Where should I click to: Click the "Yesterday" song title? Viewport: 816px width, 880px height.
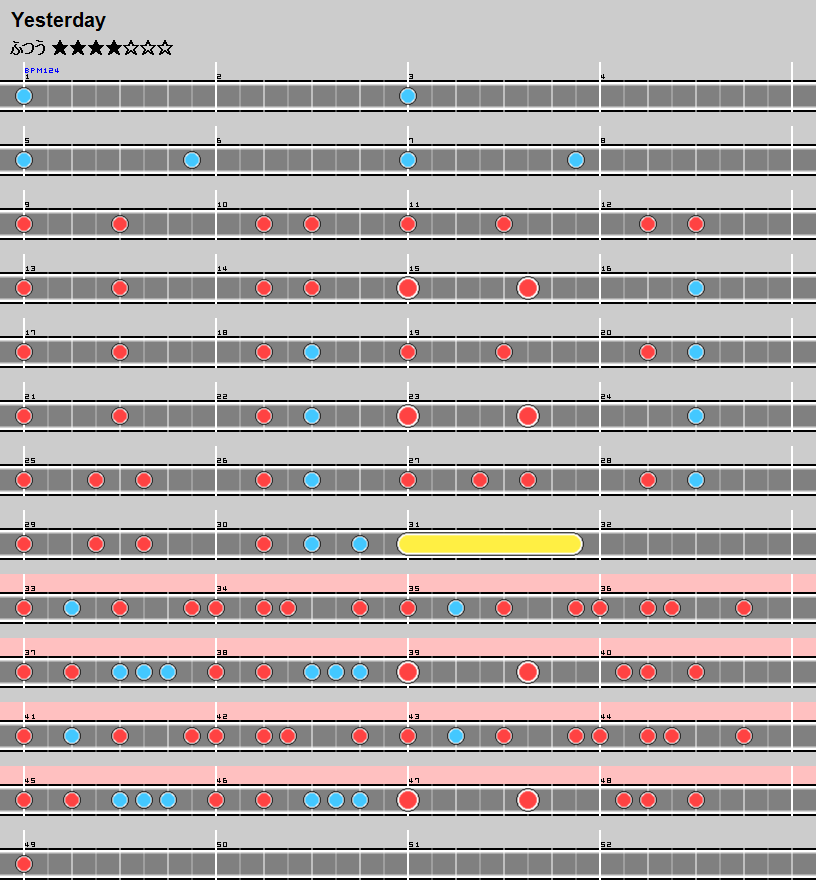[58, 20]
